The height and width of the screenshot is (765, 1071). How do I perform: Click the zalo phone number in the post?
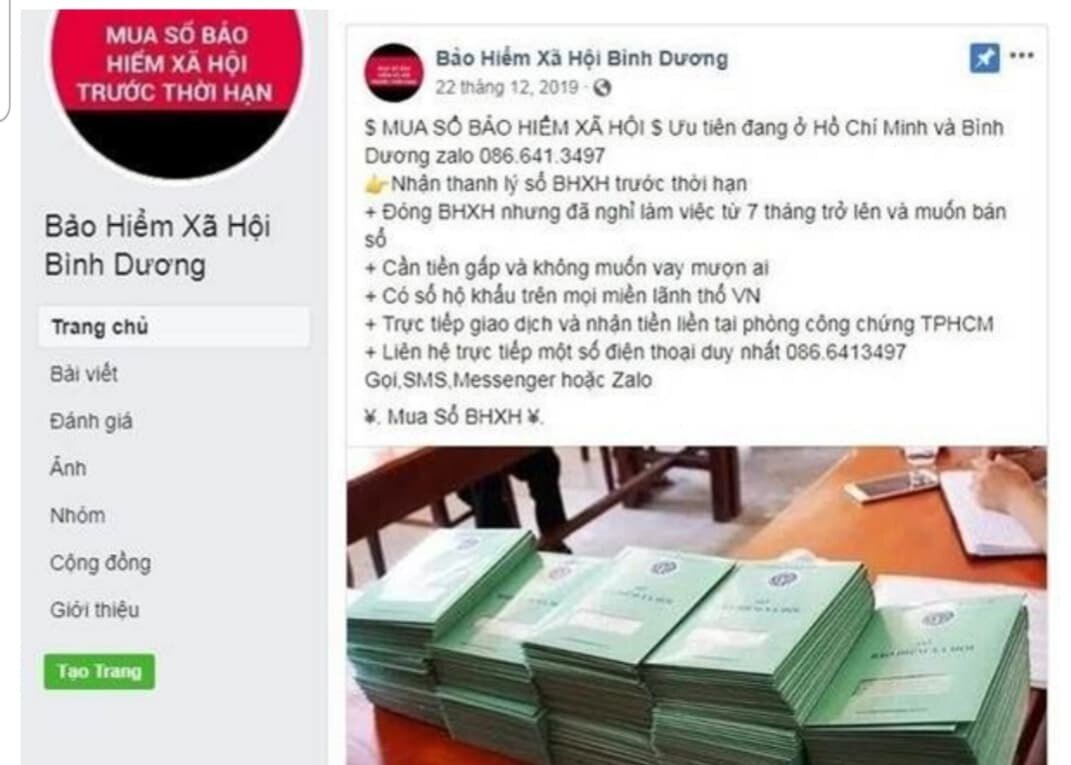pos(542,156)
